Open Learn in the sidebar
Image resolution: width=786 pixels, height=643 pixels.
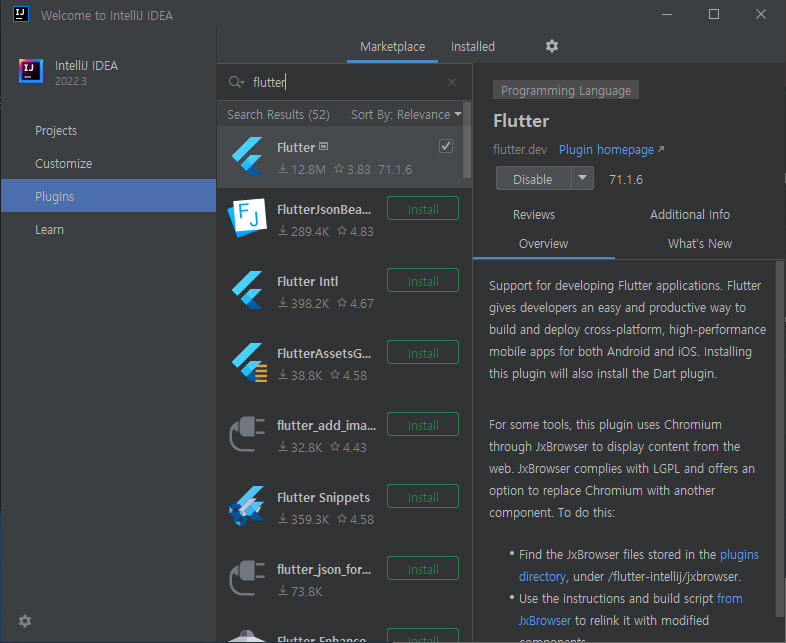point(108,230)
